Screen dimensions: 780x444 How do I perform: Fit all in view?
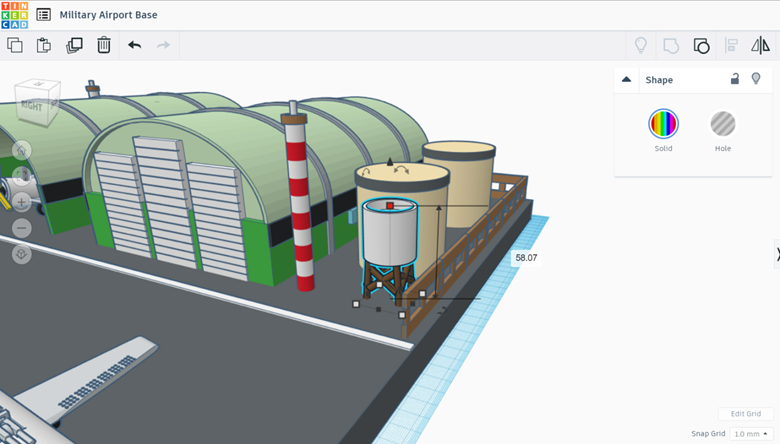tap(21, 176)
